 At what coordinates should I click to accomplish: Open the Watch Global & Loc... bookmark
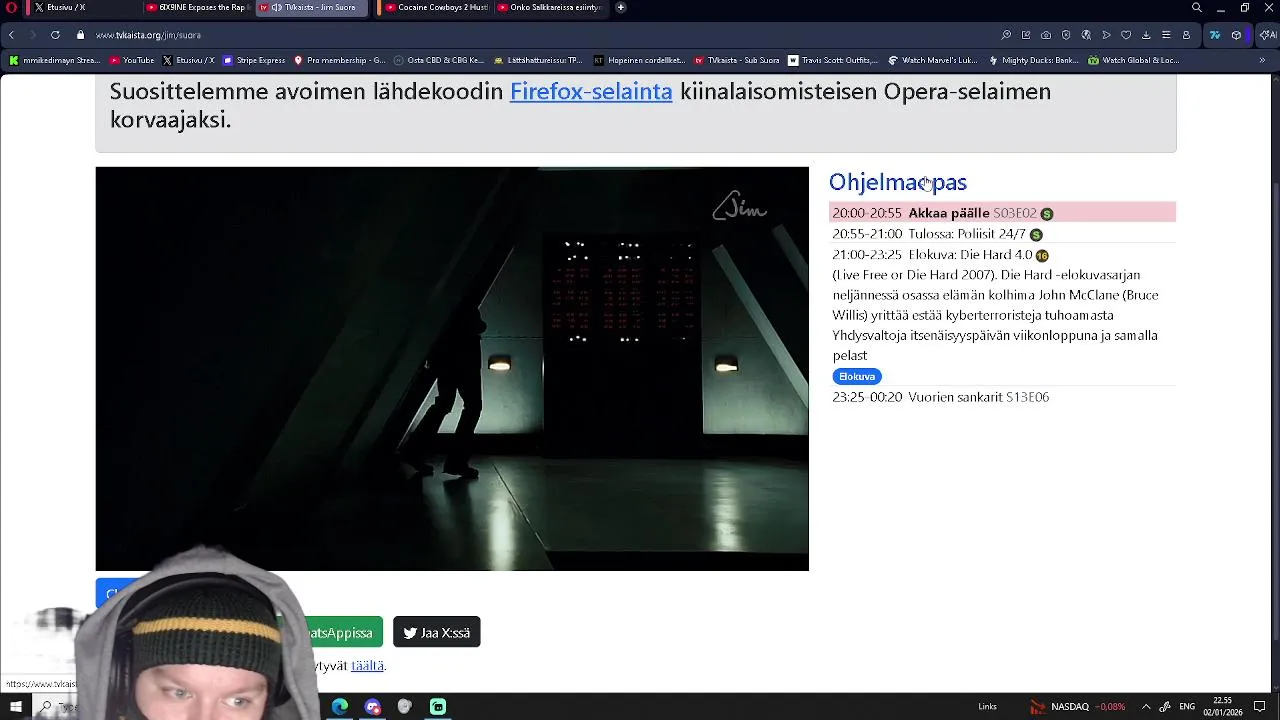1133,60
